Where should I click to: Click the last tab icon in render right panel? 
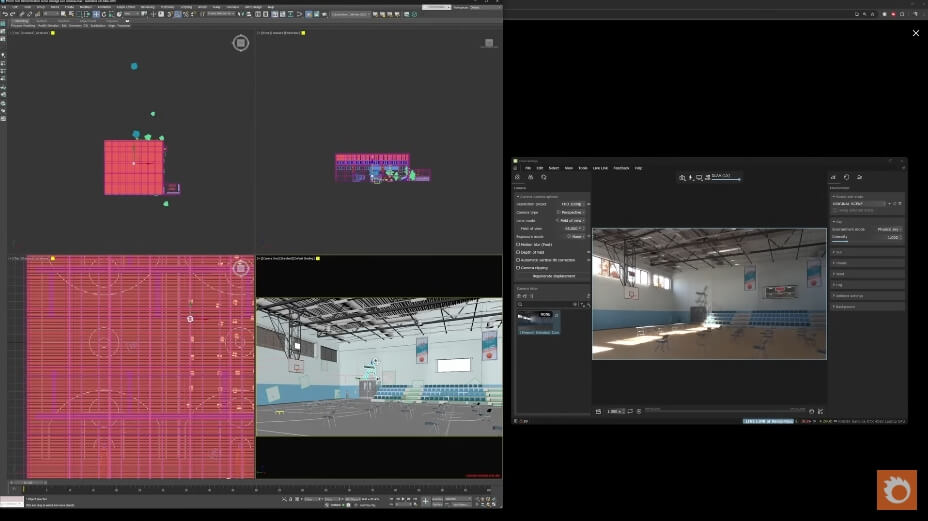tap(859, 178)
